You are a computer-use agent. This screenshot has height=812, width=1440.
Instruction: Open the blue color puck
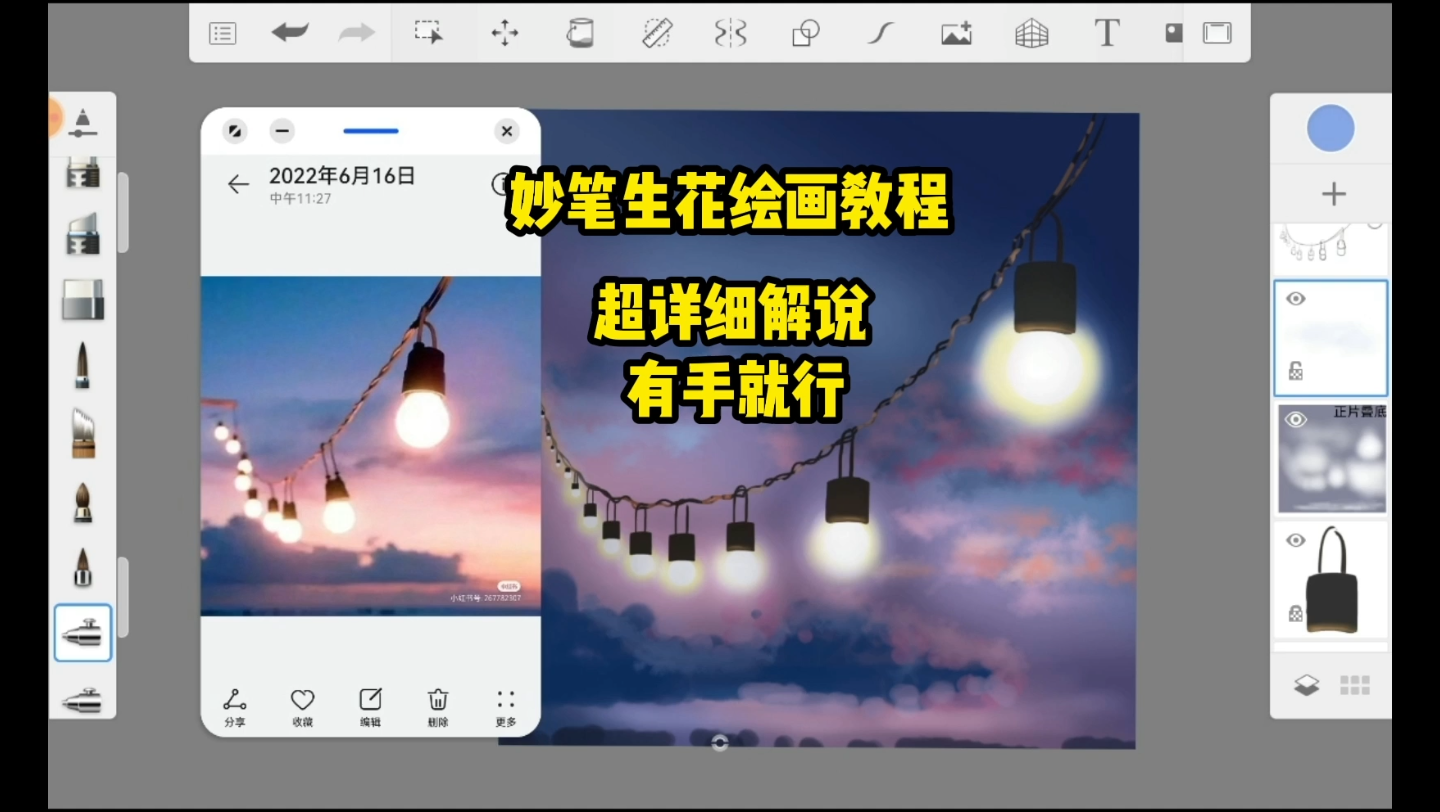pyautogui.click(x=1331, y=128)
